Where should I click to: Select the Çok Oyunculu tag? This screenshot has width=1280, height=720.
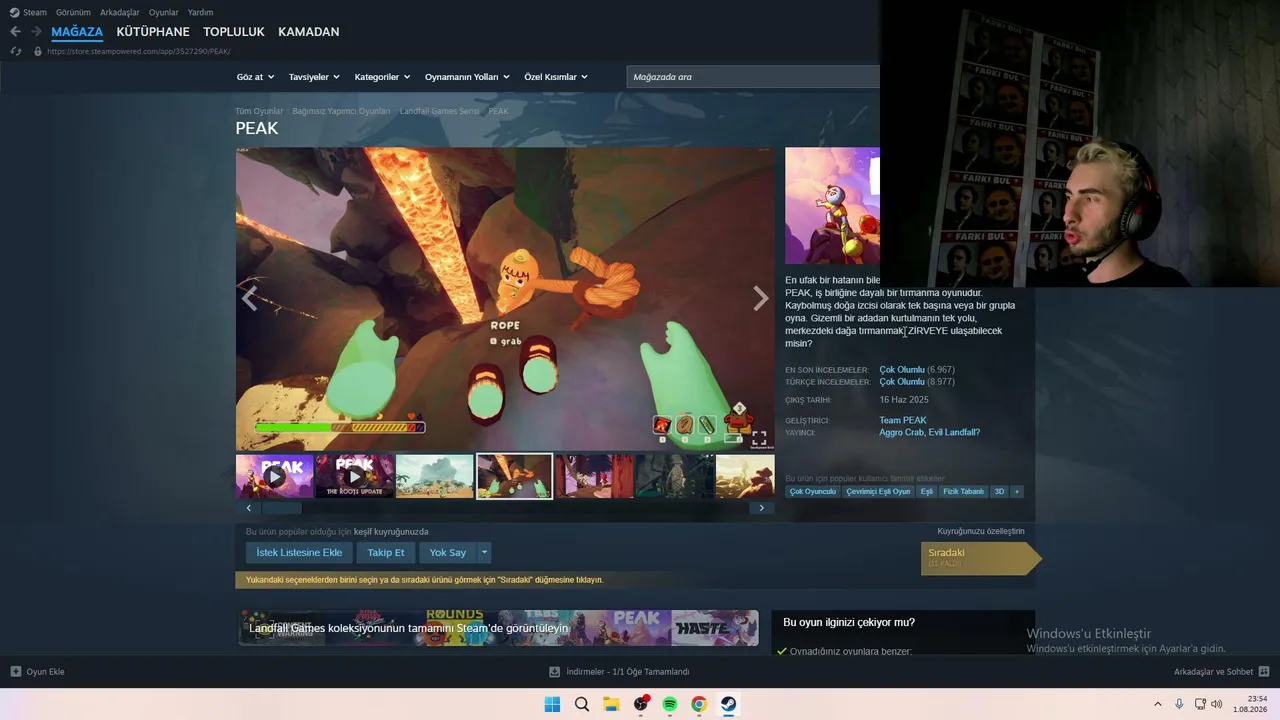pyautogui.click(x=813, y=492)
